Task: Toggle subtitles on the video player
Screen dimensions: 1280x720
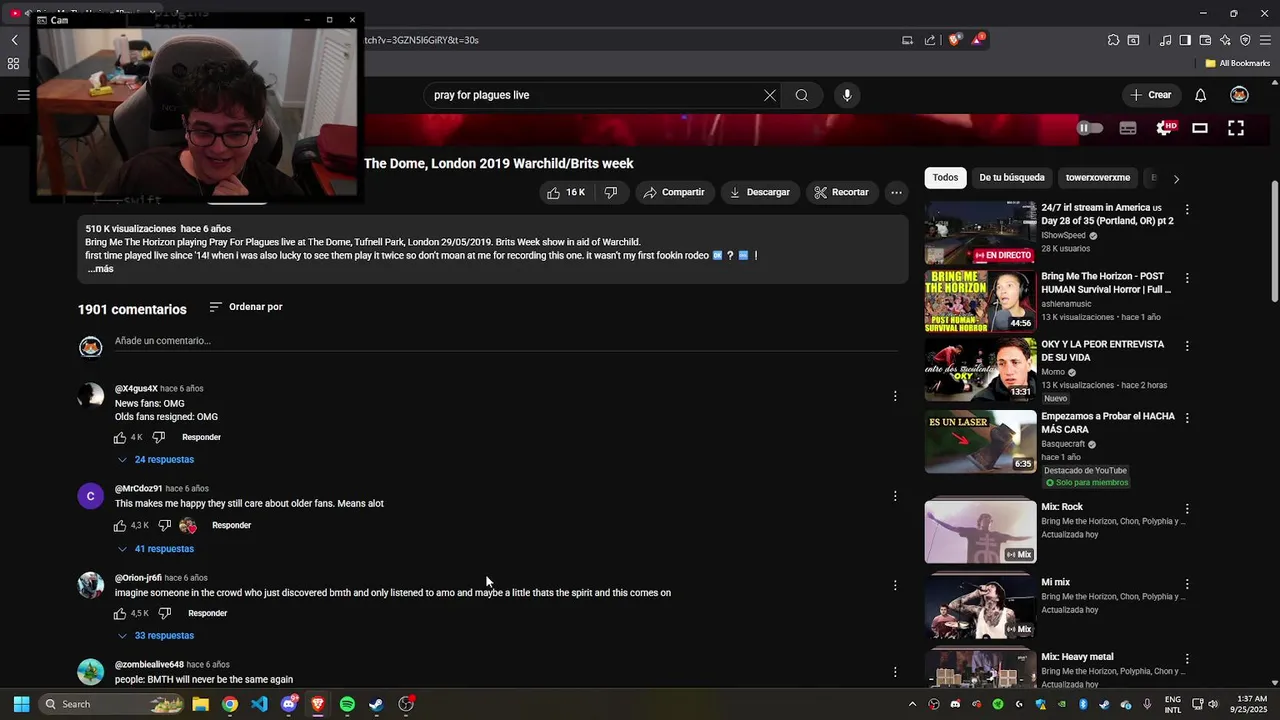Action: click(1128, 128)
